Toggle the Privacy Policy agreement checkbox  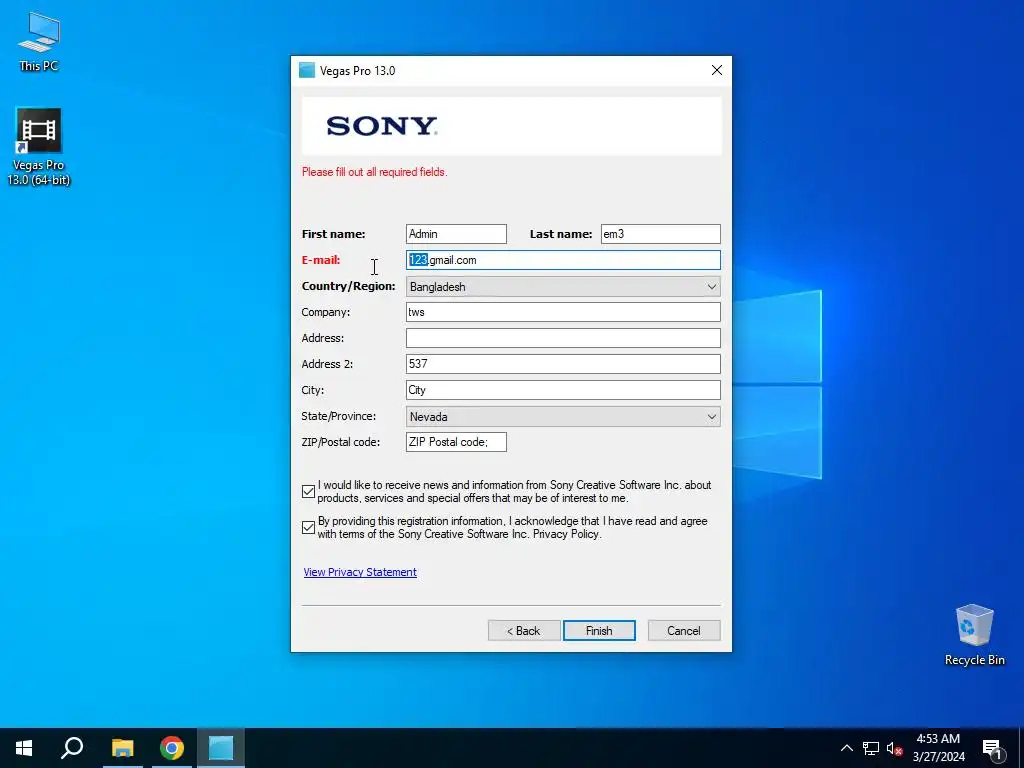click(309, 528)
